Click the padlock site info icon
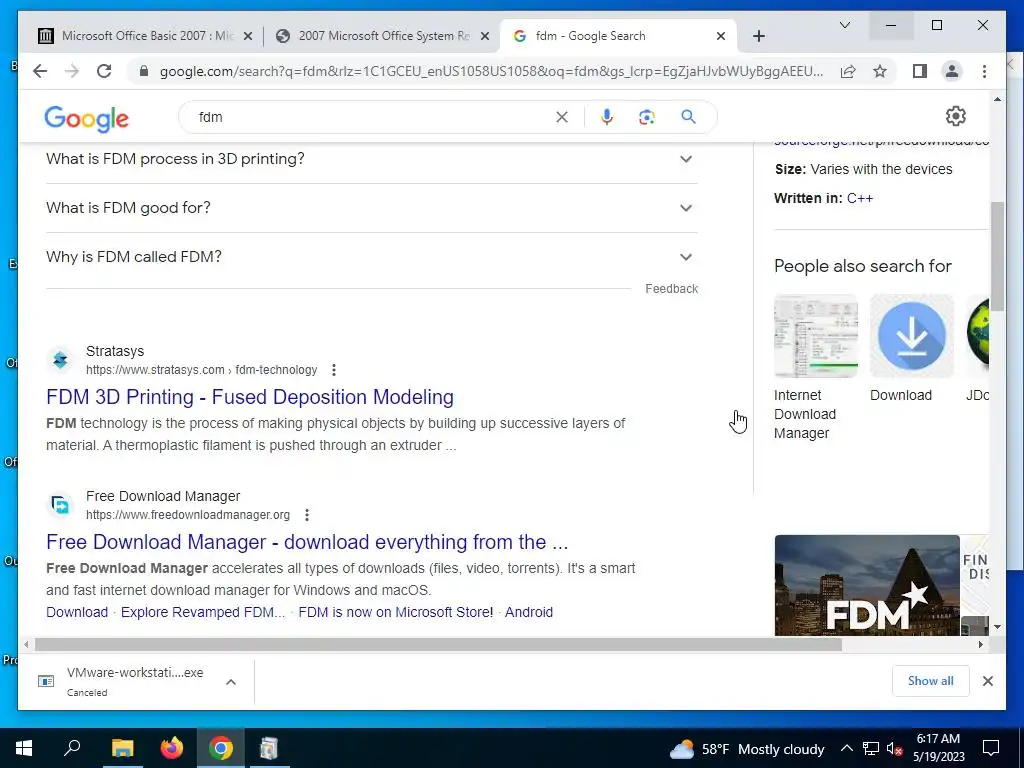Image resolution: width=1024 pixels, height=768 pixels. (144, 71)
